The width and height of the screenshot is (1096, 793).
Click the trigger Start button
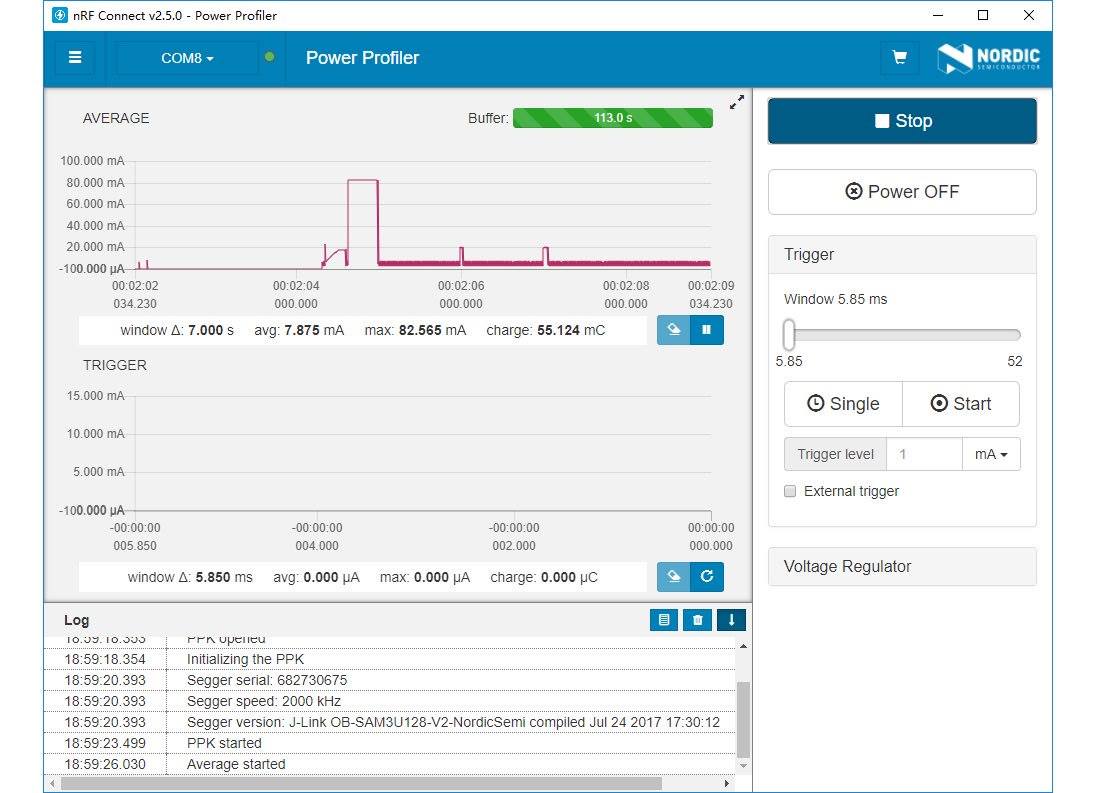(961, 404)
